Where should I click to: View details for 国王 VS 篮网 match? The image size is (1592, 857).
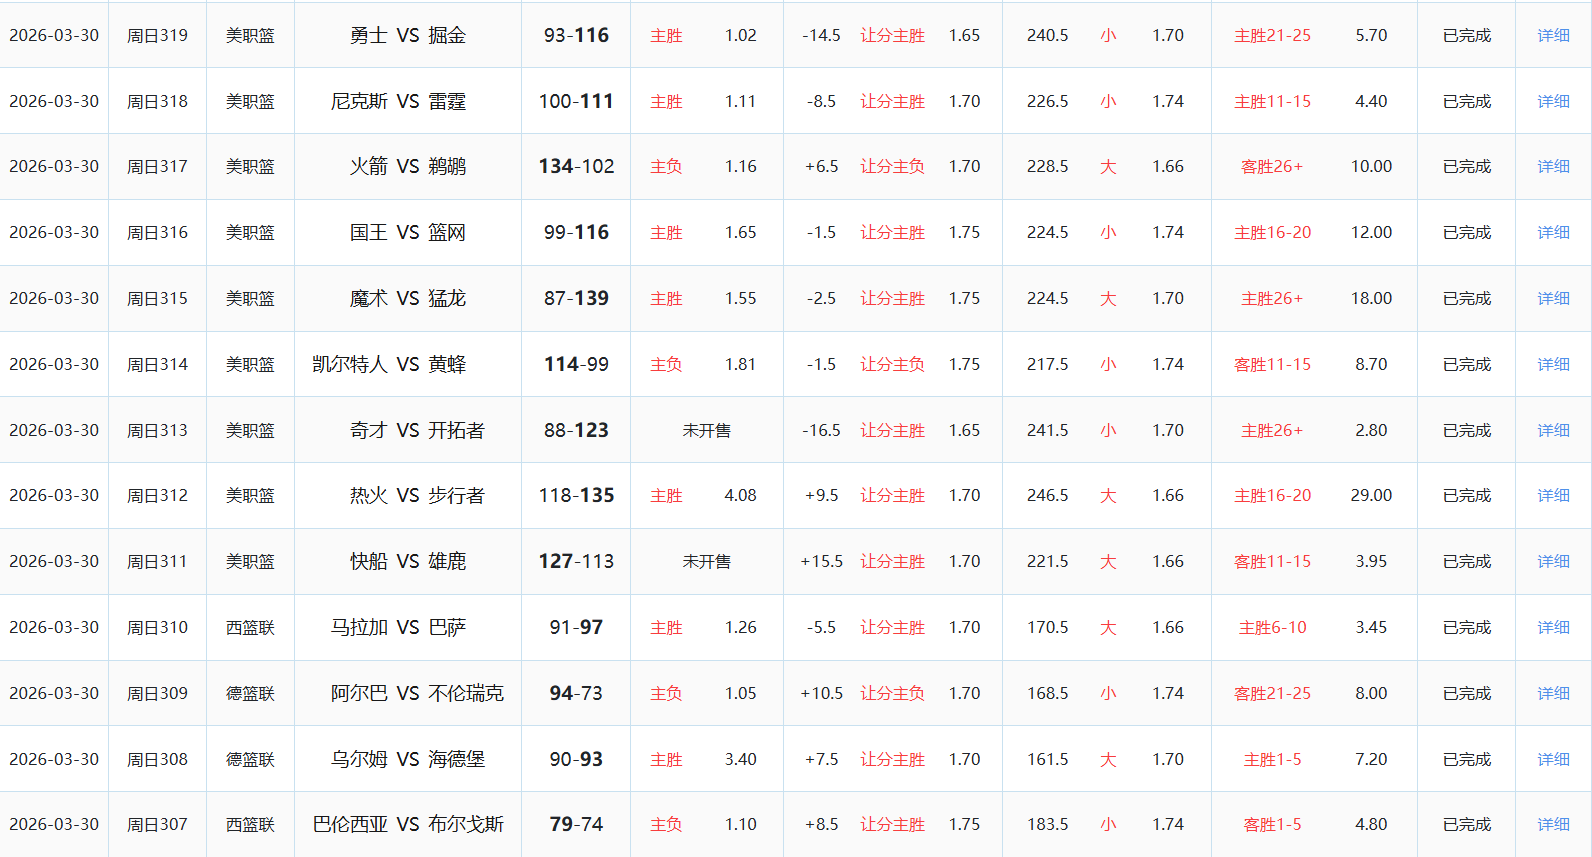pos(1553,232)
